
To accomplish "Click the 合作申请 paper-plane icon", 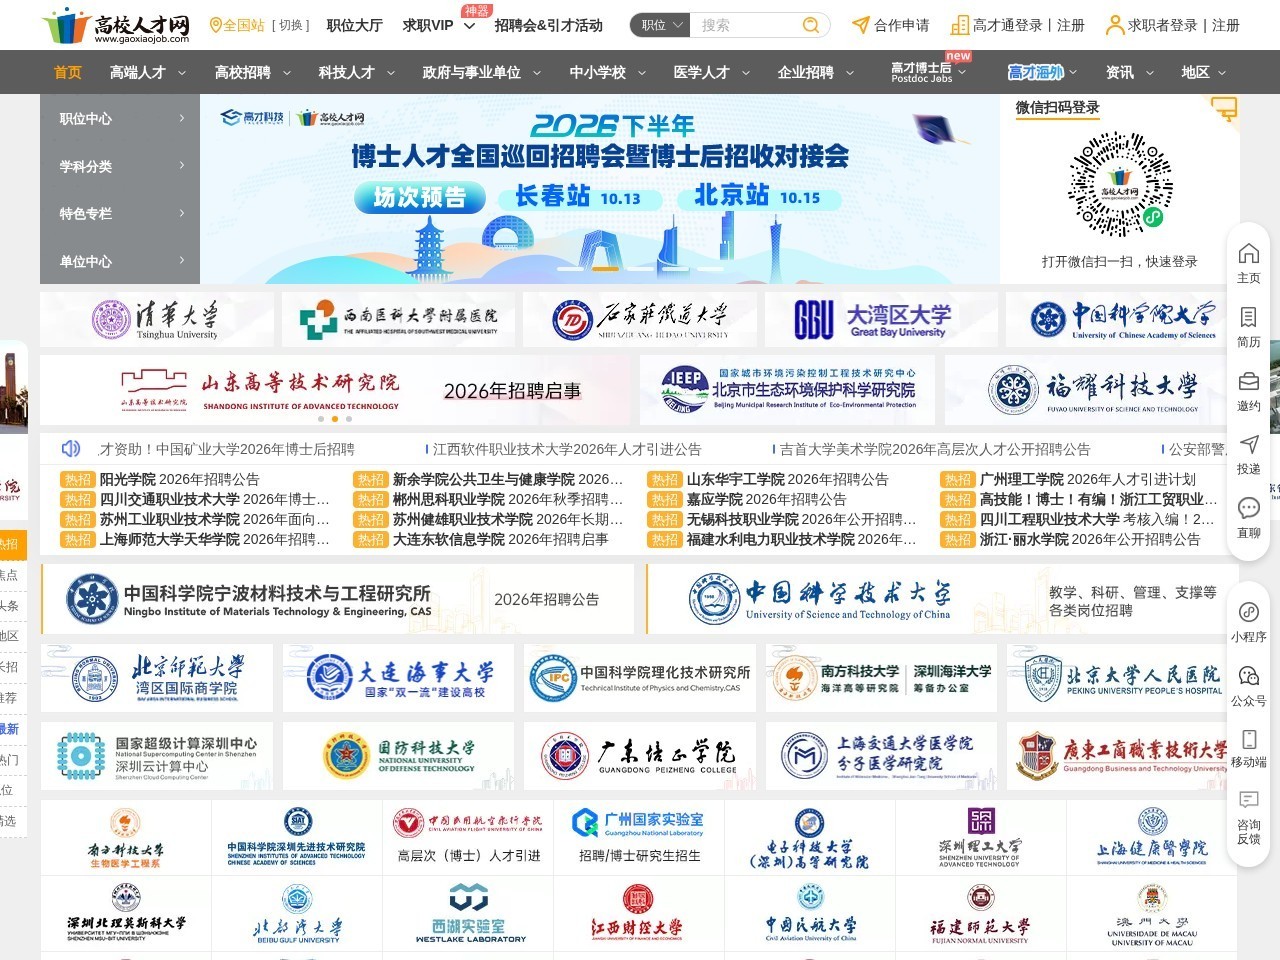I will coord(860,25).
